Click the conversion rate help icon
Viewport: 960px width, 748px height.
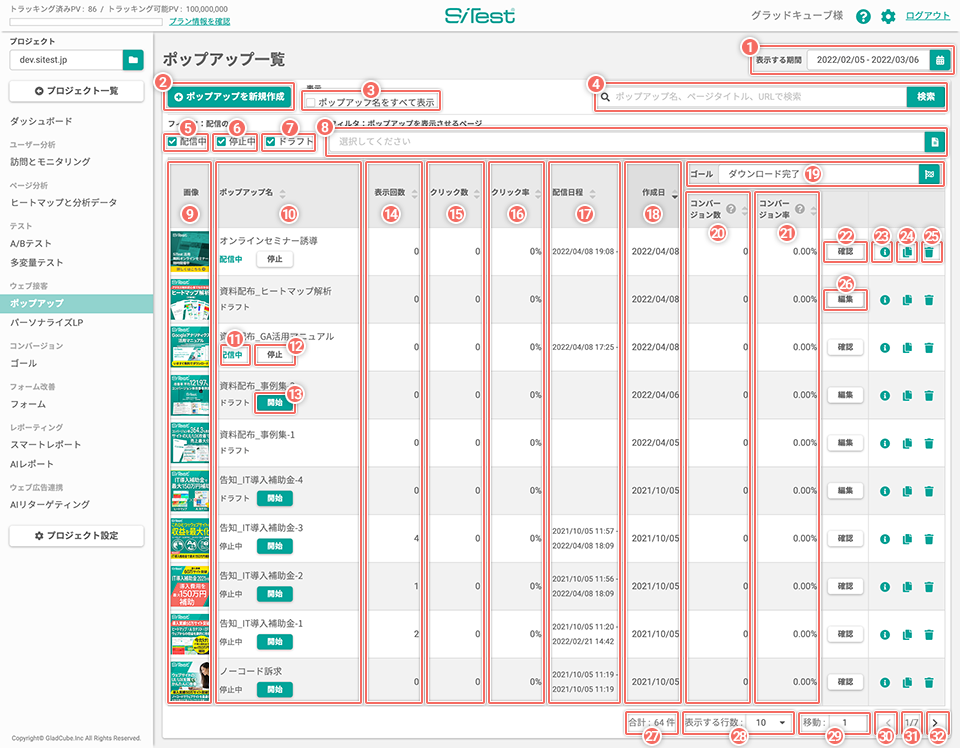coord(800,209)
